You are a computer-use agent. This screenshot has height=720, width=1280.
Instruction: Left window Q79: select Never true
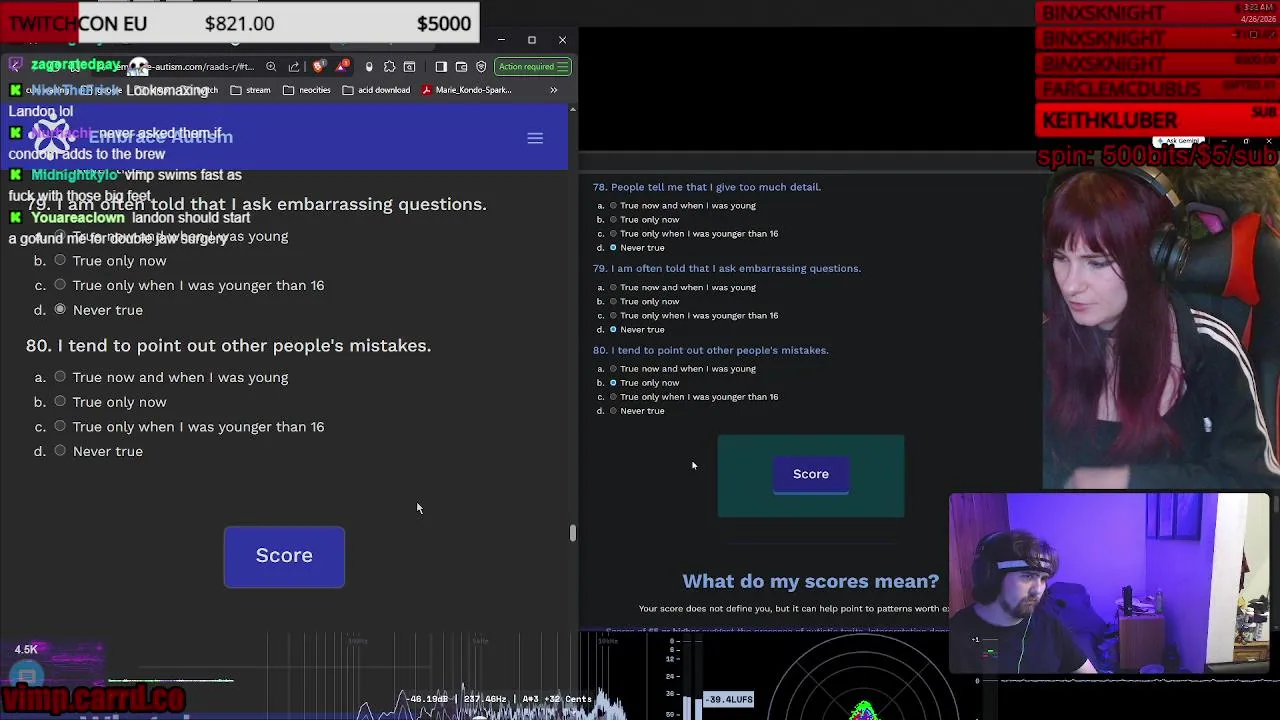pyautogui.click(x=60, y=310)
